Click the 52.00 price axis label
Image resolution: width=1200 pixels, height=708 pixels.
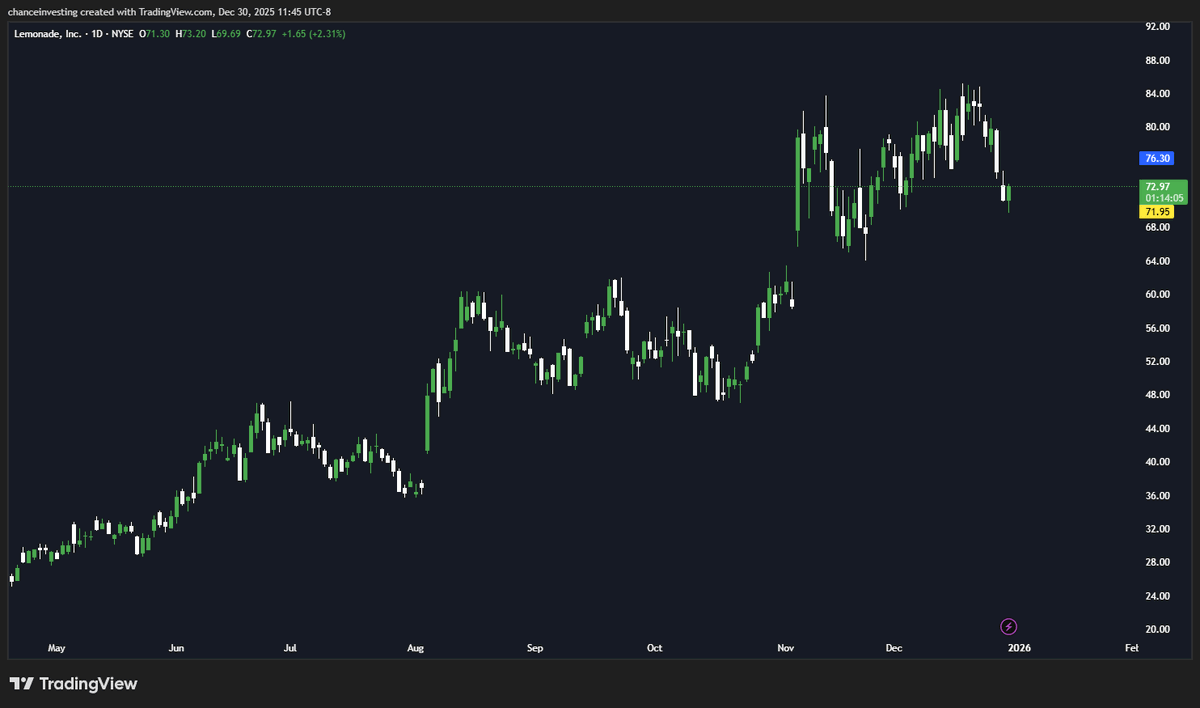[1158, 362]
